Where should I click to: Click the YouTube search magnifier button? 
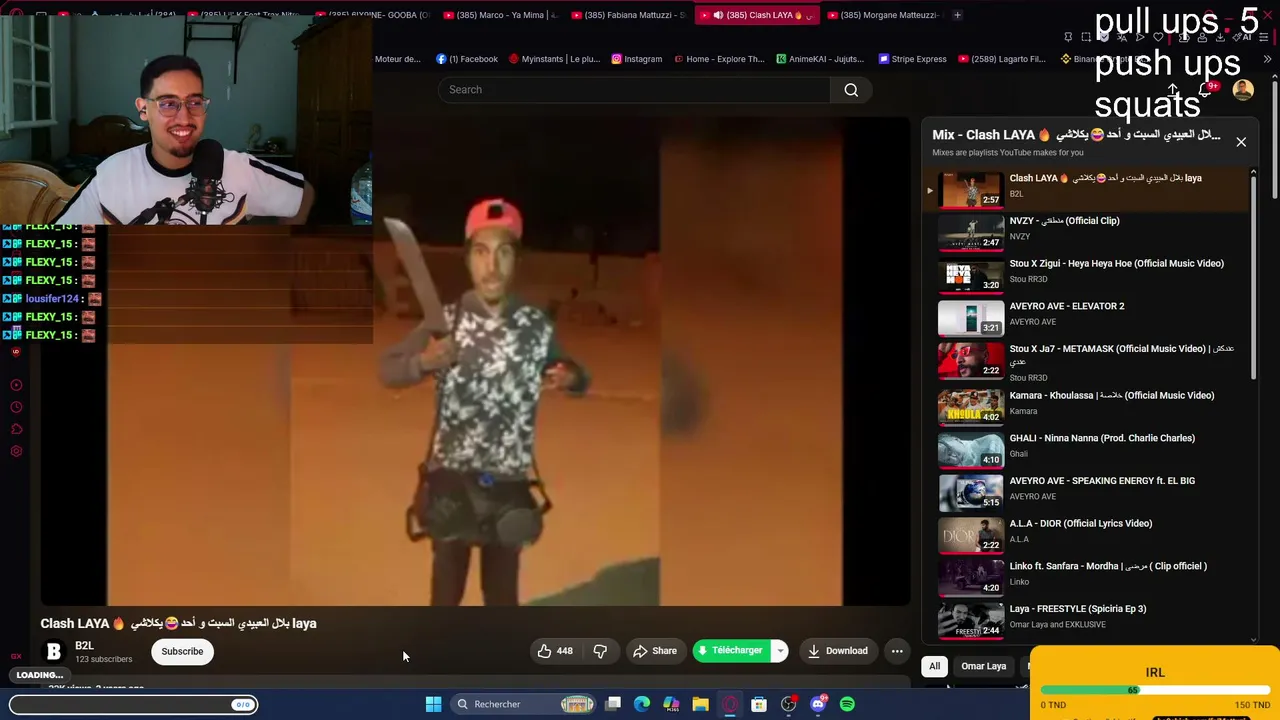[x=851, y=90]
